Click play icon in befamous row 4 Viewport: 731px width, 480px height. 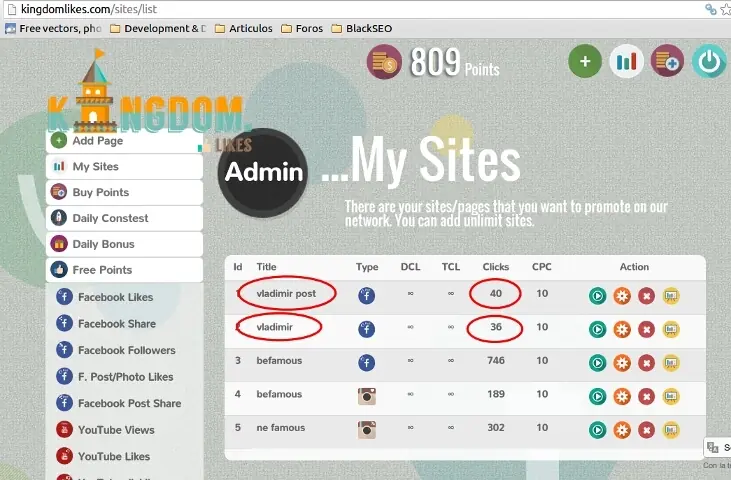click(x=597, y=396)
